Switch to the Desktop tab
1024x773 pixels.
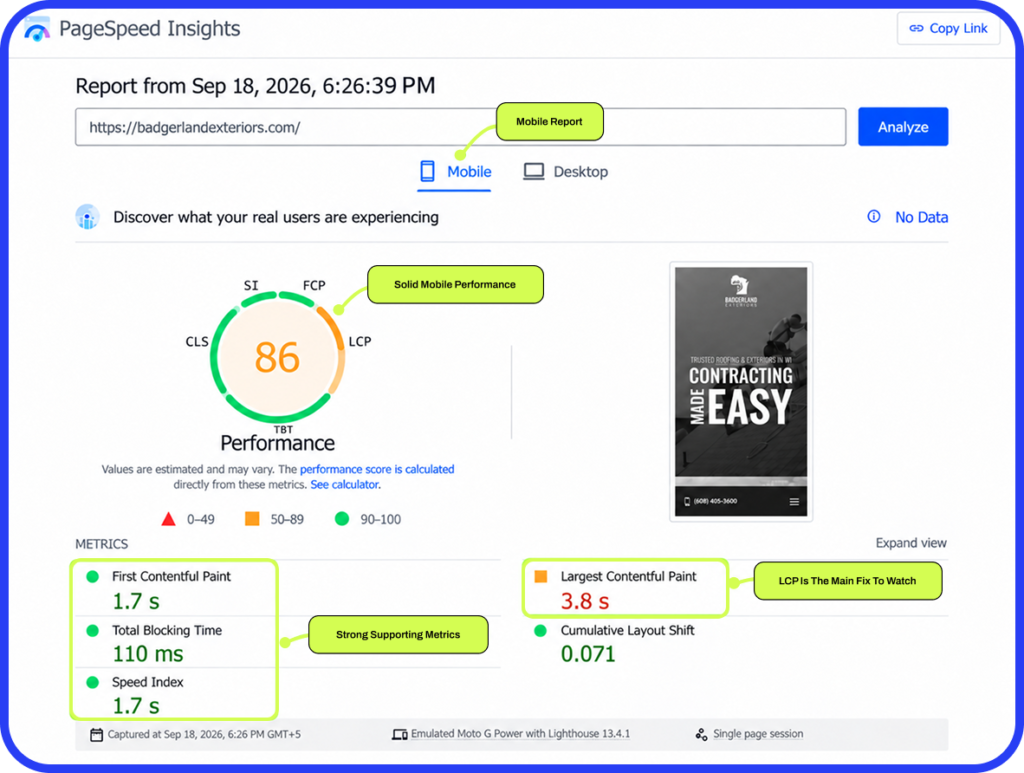tap(566, 172)
